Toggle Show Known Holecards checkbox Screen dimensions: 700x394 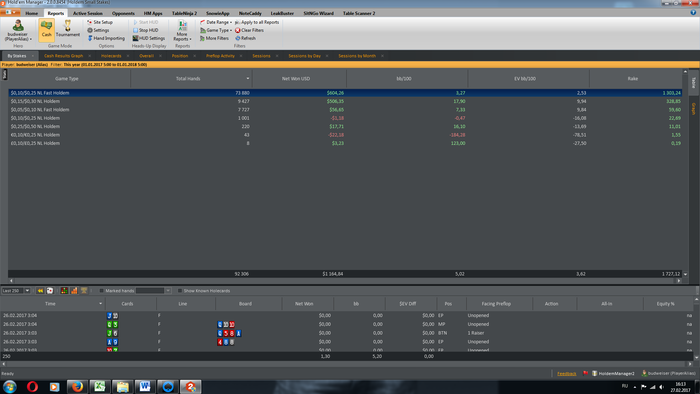pos(180,290)
